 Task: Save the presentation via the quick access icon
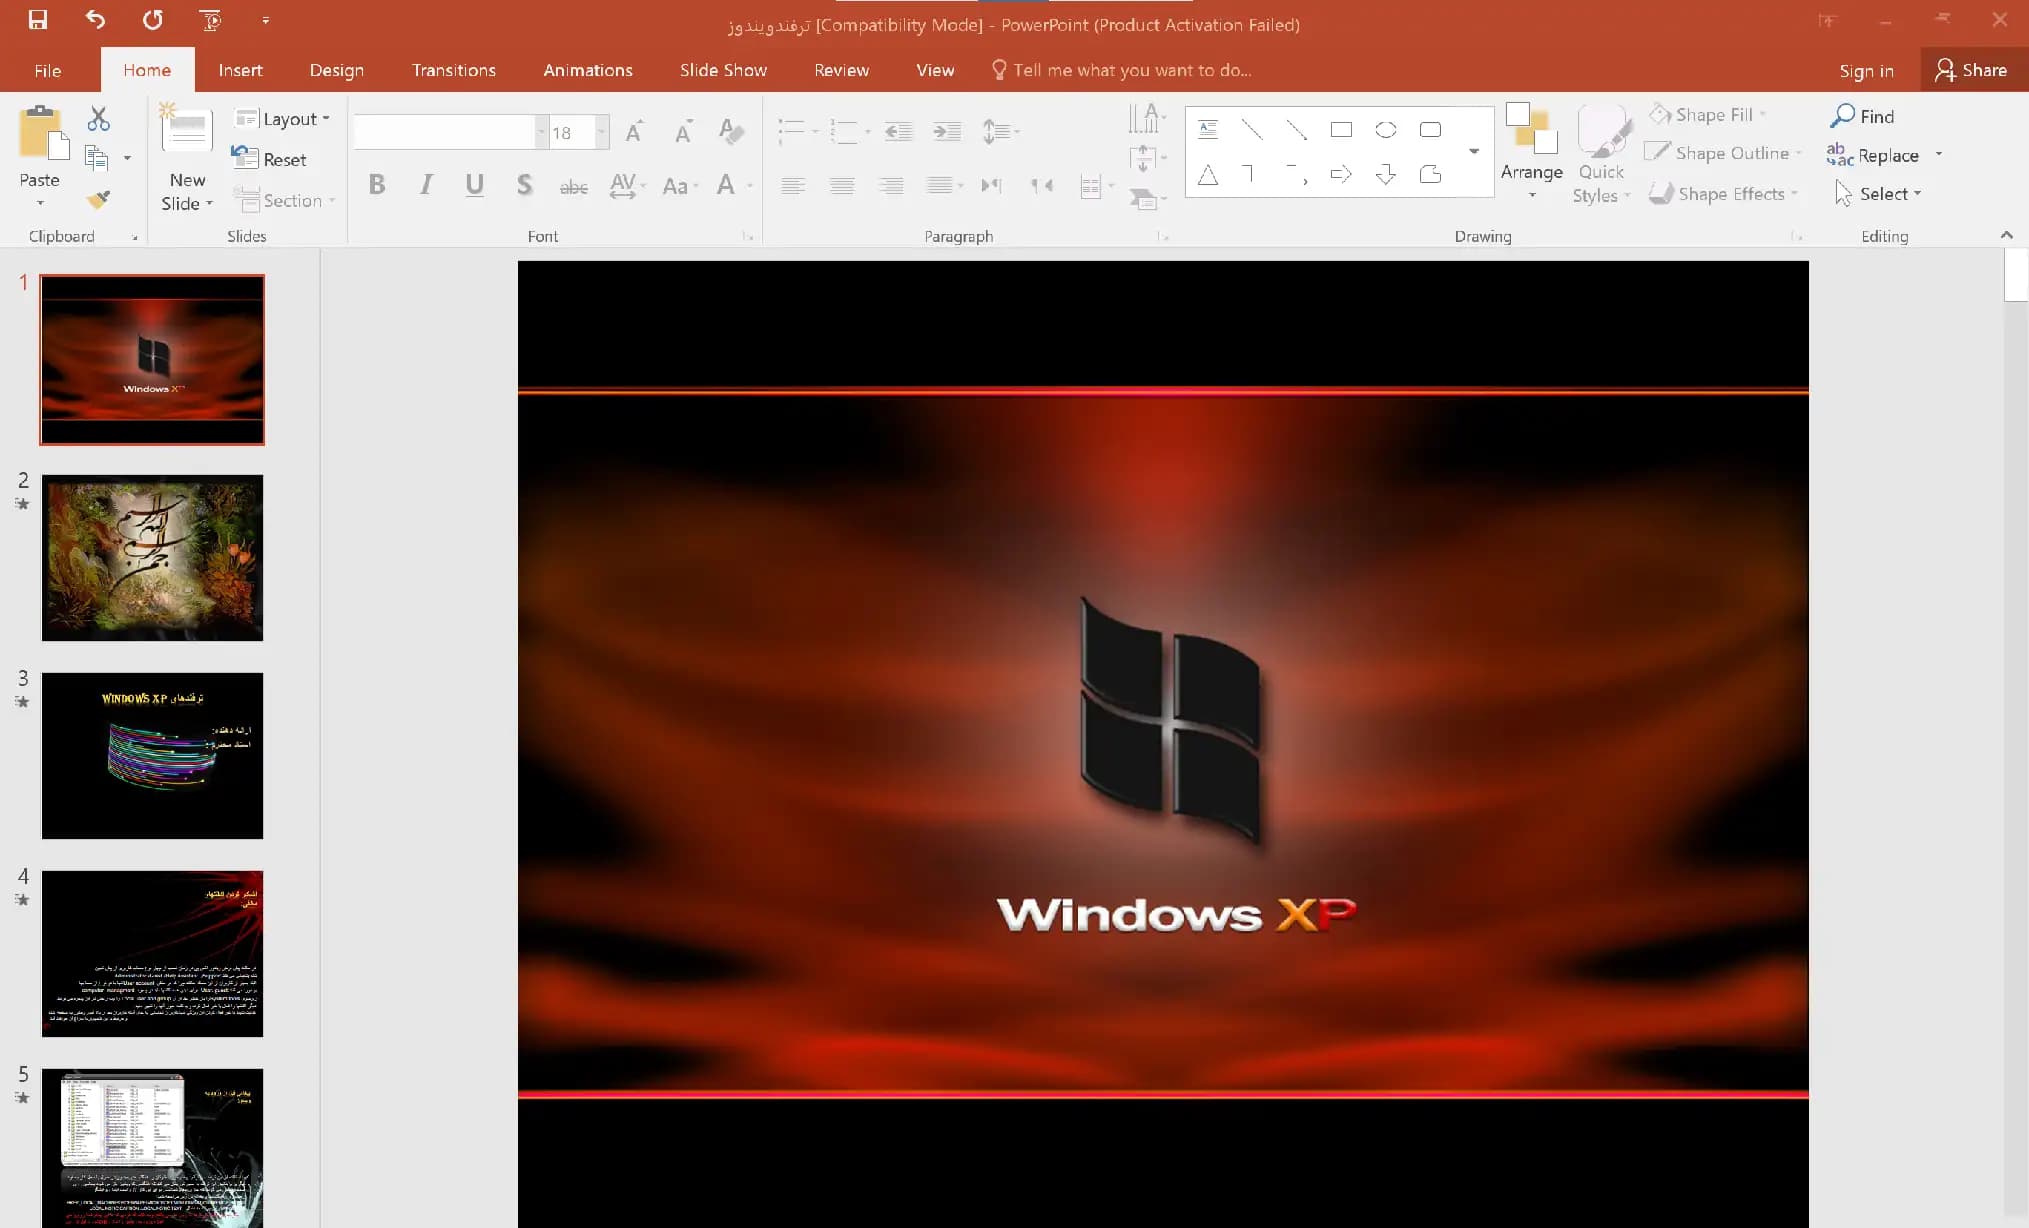pos(38,20)
